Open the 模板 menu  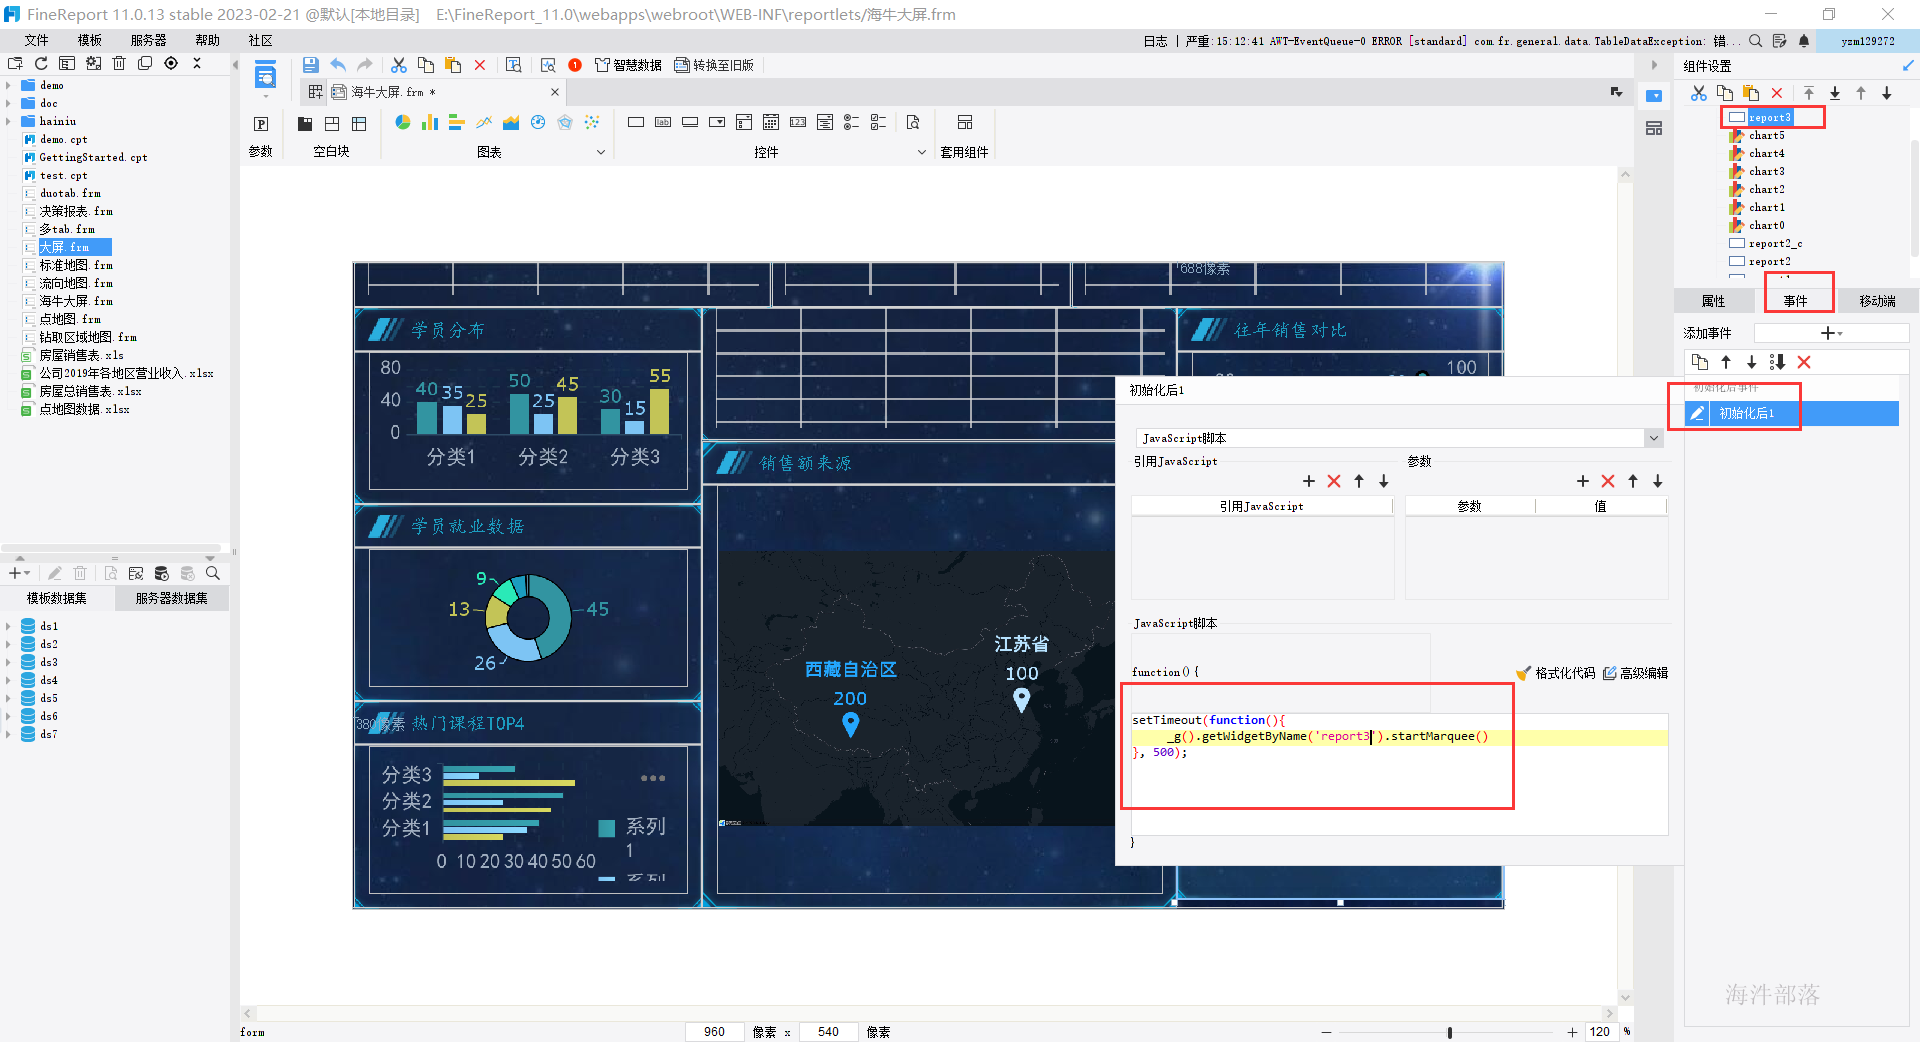tap(90, 40)
